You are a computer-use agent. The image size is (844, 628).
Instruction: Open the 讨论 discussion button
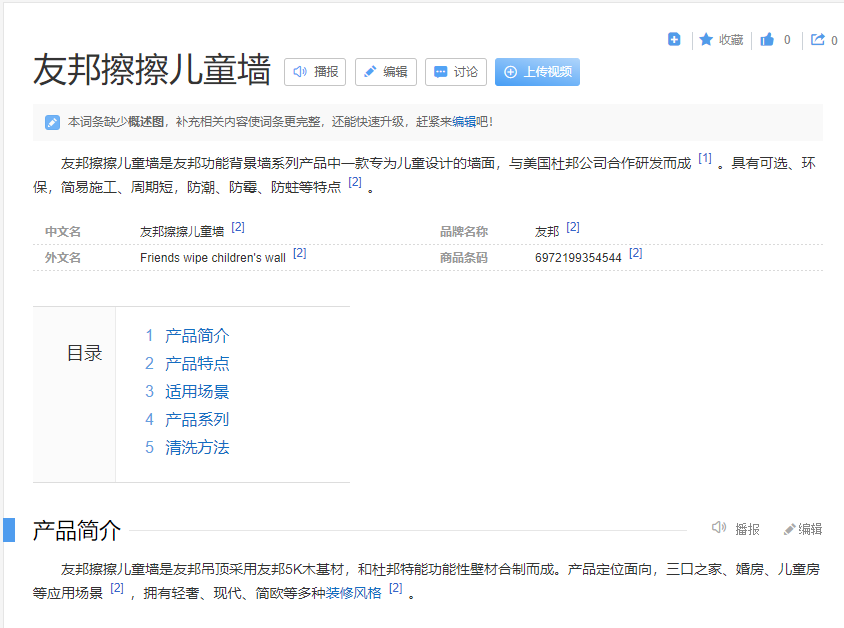point(456,72)
